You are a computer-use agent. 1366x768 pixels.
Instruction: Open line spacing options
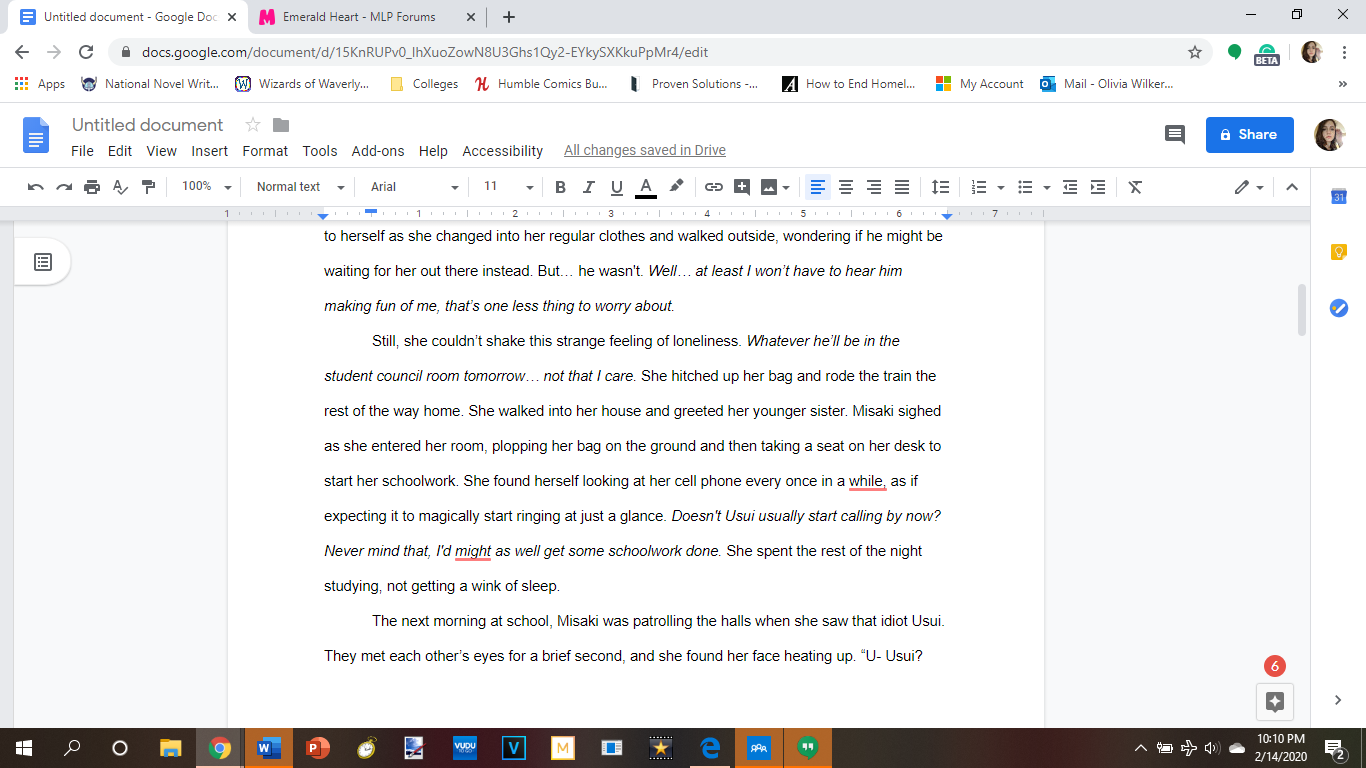(940, 187)
